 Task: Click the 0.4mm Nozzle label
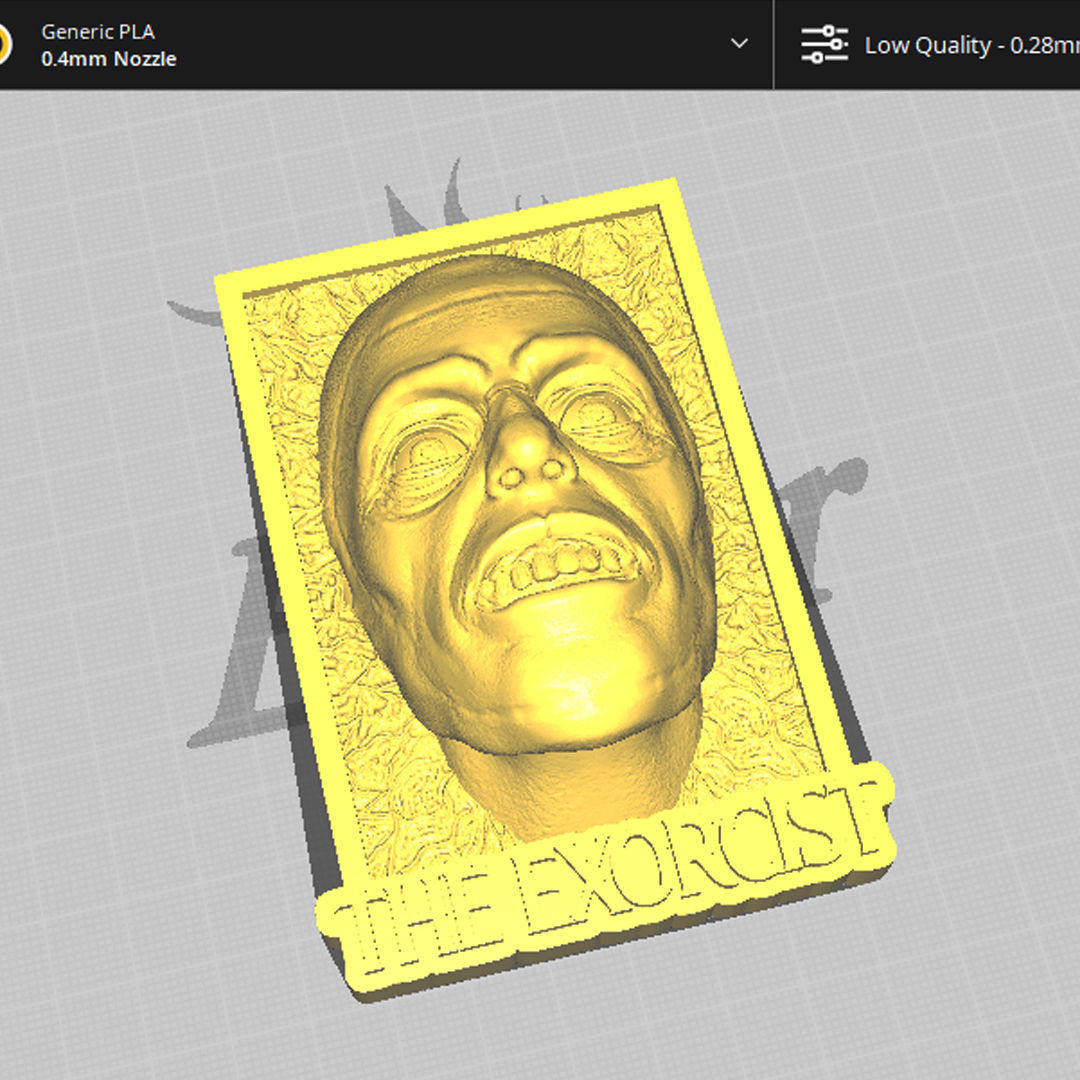point(109,59)
